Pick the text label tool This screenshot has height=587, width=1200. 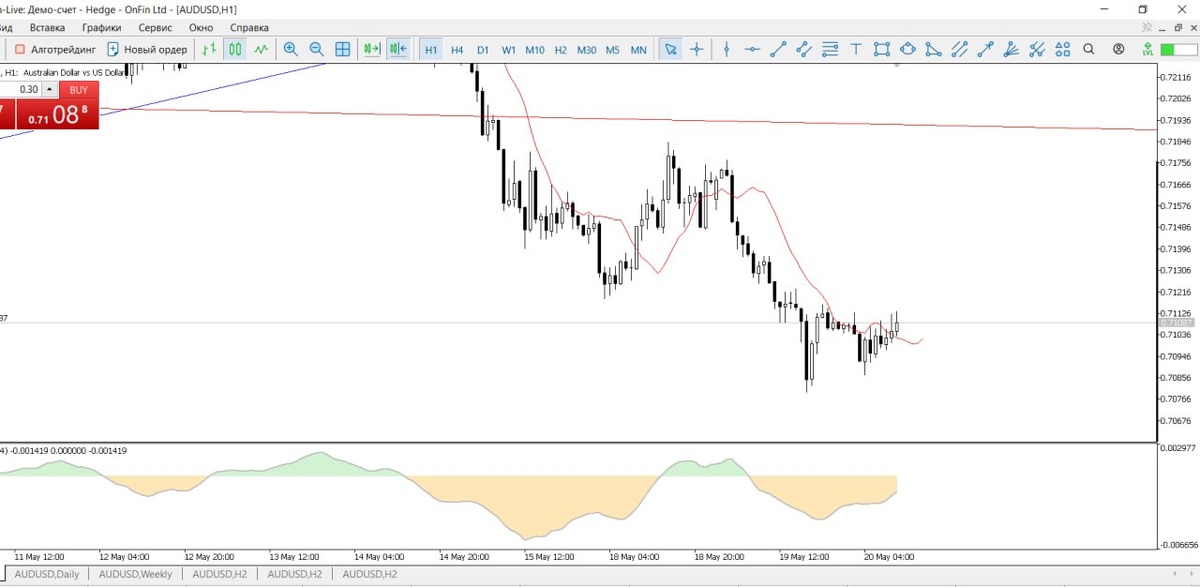pyautogui.click(x=856, y=49)
